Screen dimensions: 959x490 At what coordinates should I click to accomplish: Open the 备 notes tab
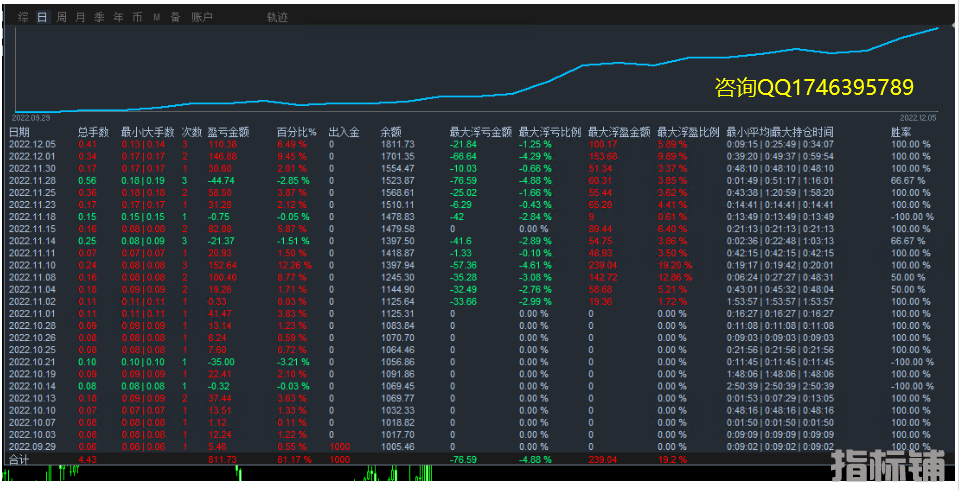point(175,17)
